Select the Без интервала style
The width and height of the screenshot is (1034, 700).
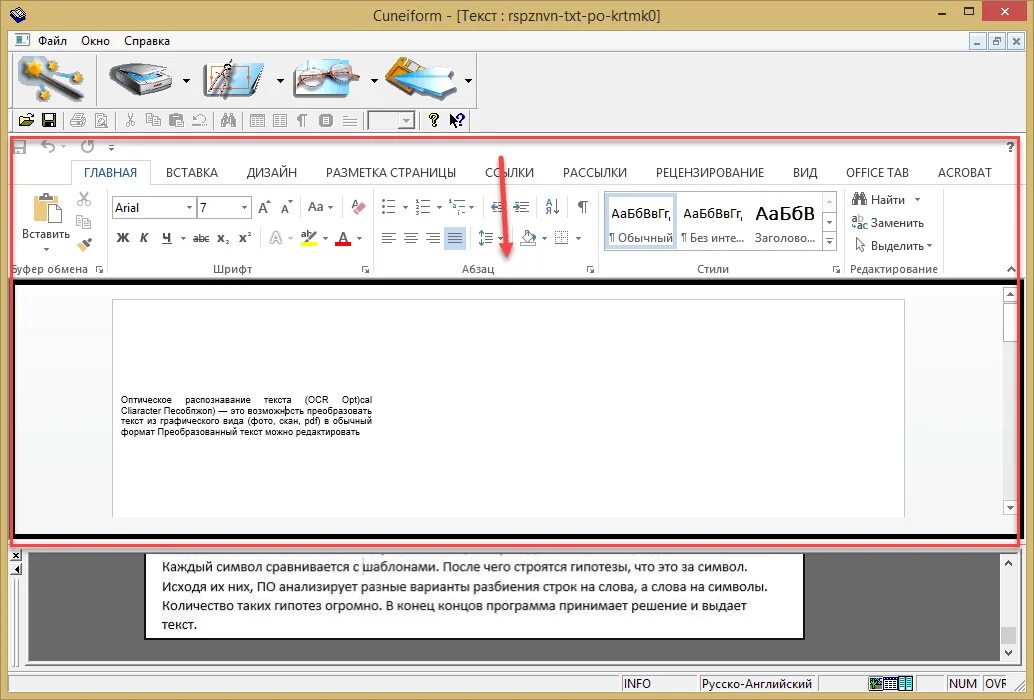[713, 222]
